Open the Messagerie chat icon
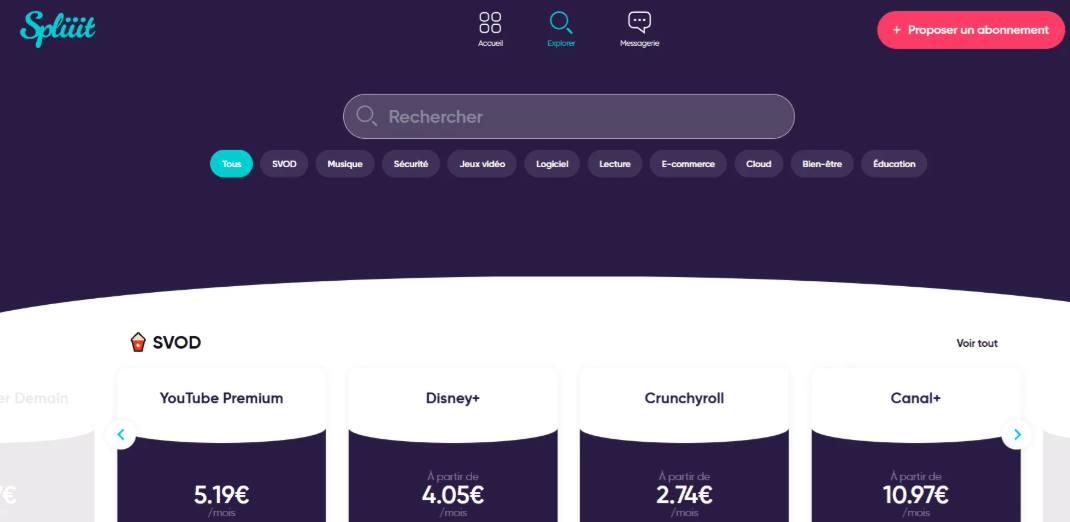 click(x=639, y=23)
